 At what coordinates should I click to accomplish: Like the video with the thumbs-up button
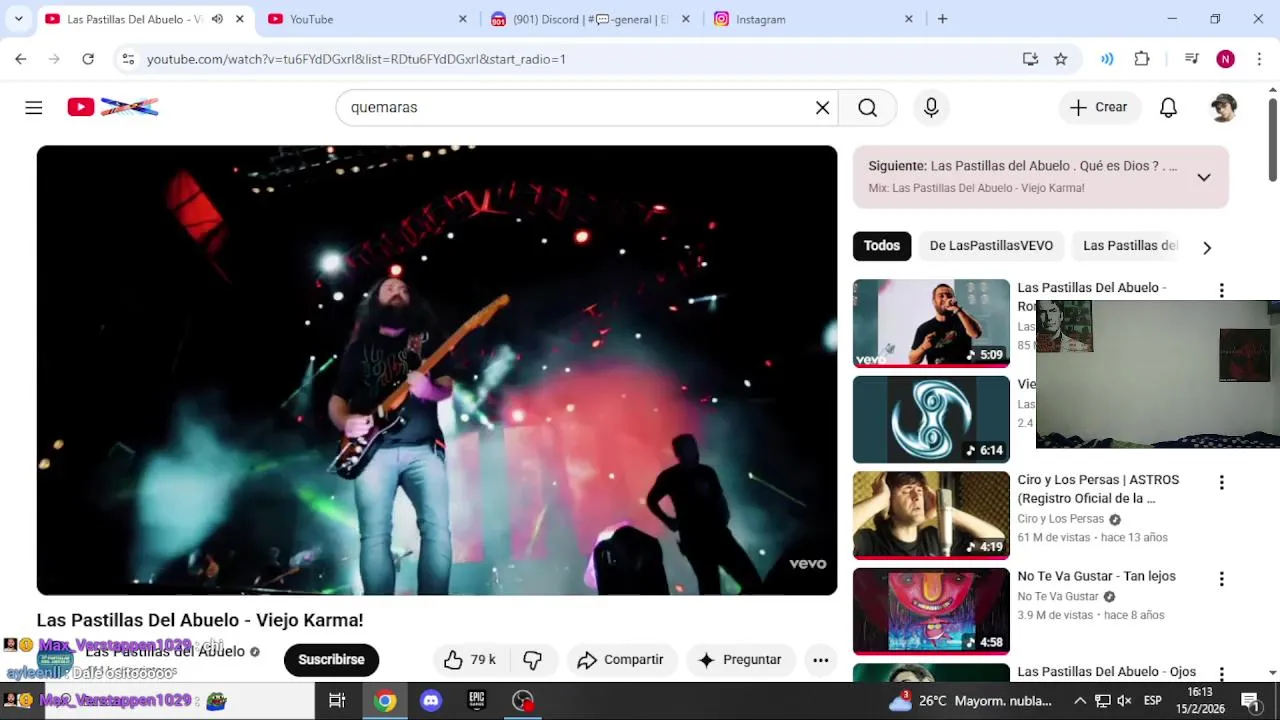coord(470,660)
